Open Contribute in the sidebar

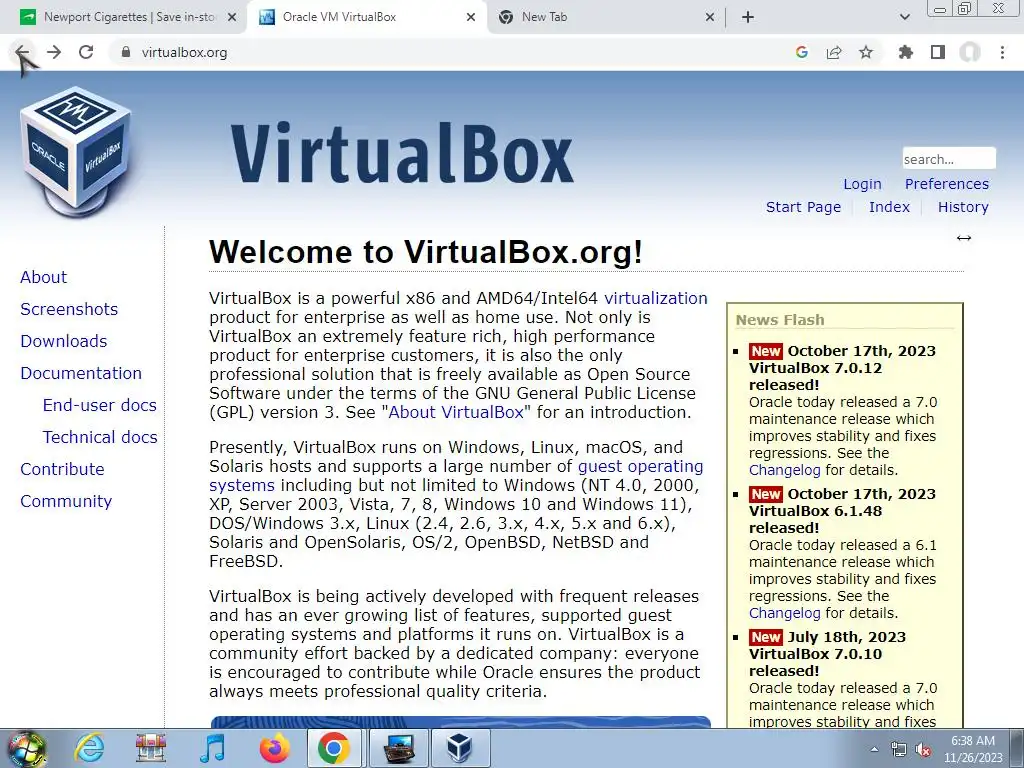[62, 469]
